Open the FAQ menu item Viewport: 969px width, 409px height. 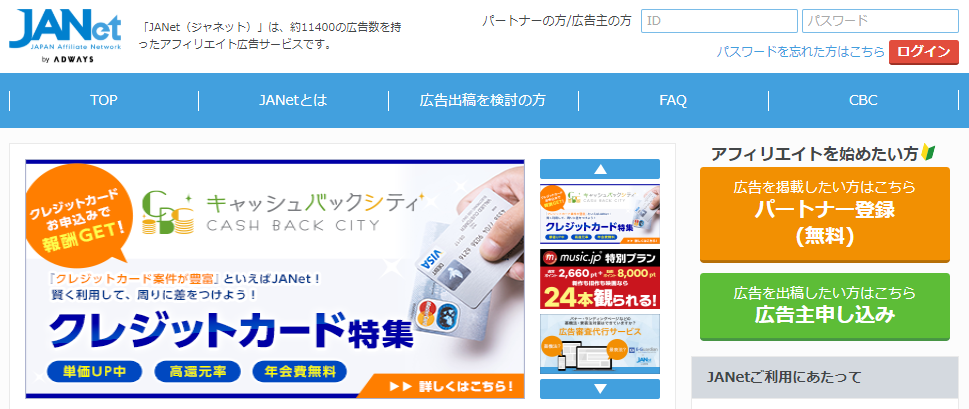point(673,100)
